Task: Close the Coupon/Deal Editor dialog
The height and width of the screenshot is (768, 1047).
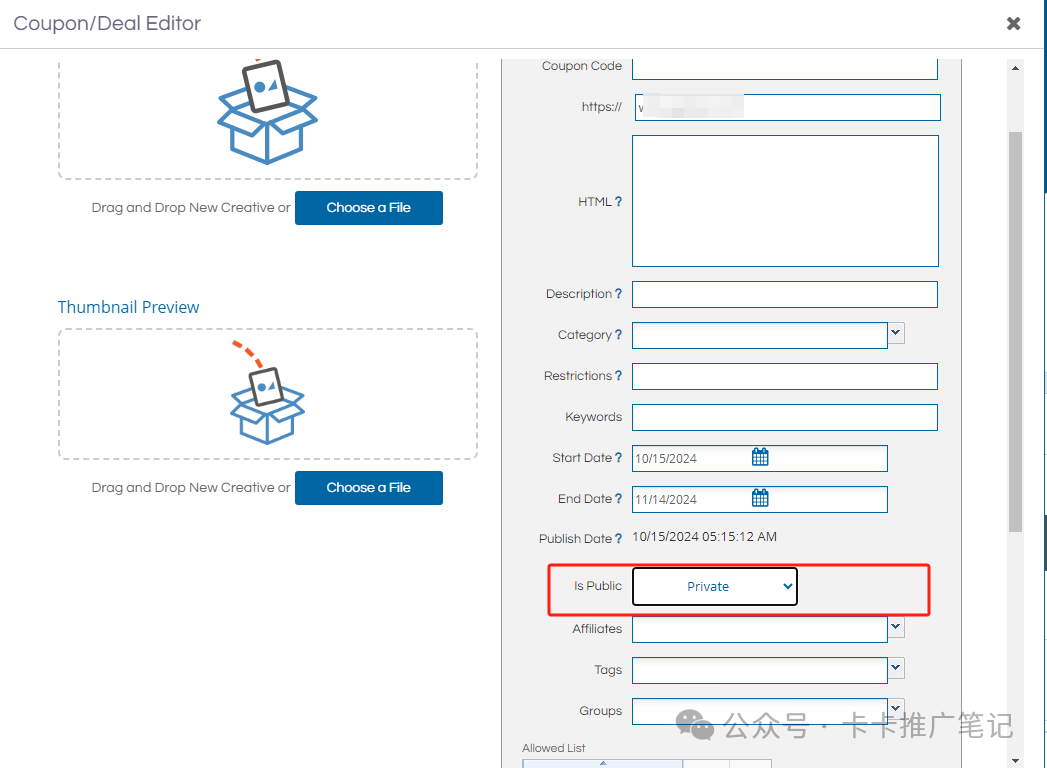Action: click(x=1013, y=23)
